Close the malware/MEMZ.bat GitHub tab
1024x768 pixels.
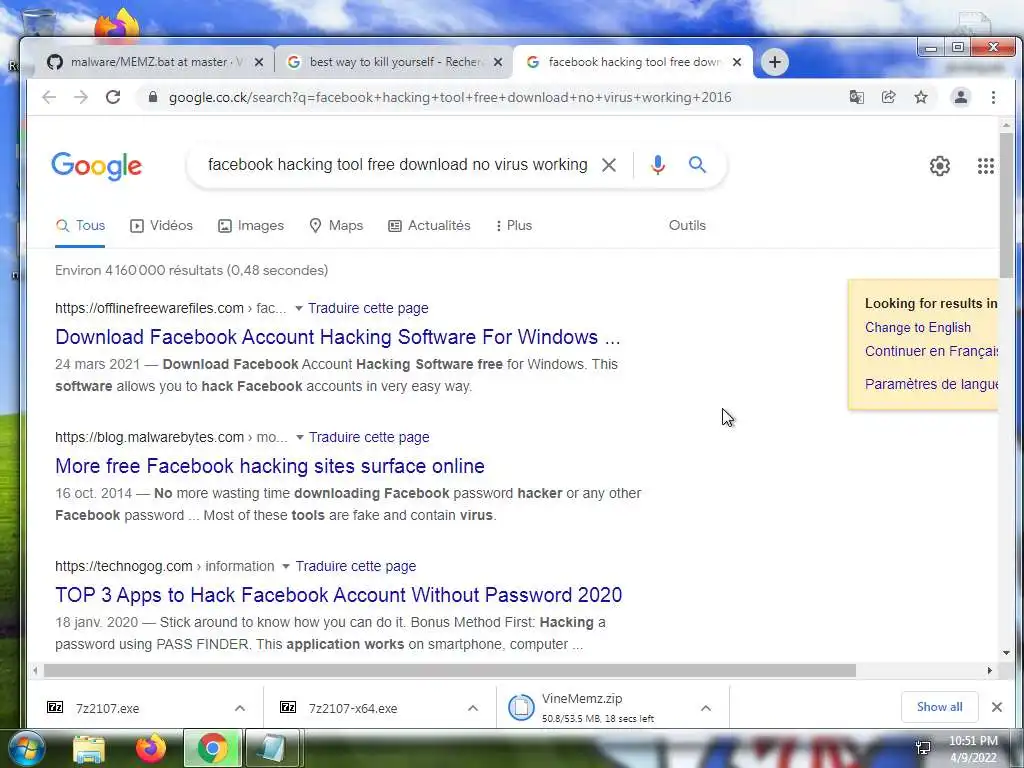pos(259,62)
